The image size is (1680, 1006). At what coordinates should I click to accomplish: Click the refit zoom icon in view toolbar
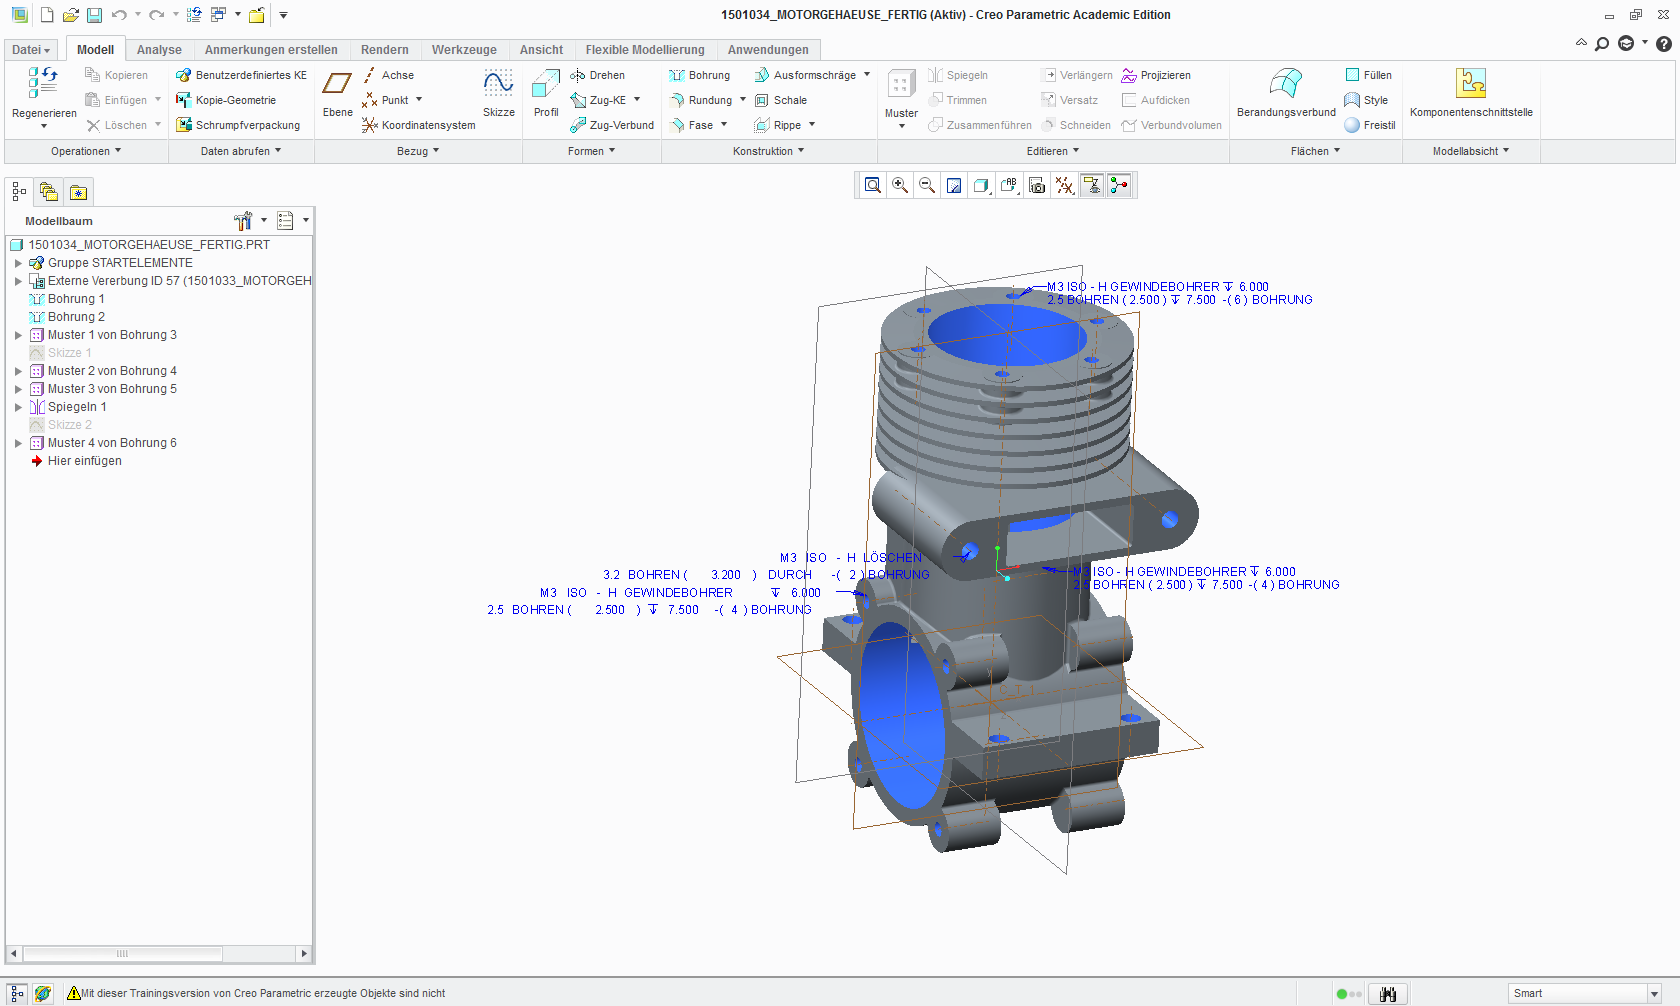[x=873, y=185]
